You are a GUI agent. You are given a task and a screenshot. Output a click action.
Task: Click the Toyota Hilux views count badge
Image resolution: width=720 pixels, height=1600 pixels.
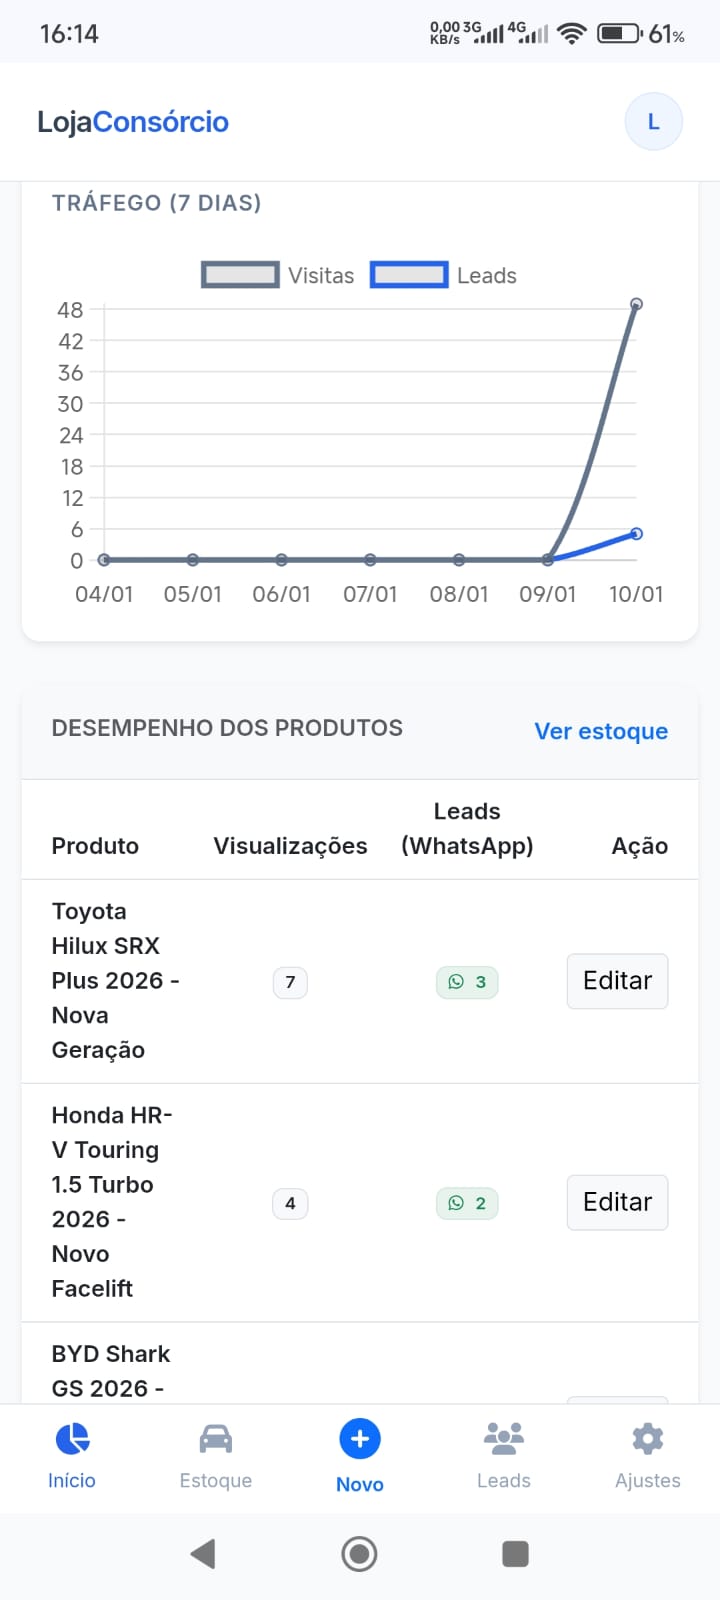pyautogui.click(x=290, y=982)
